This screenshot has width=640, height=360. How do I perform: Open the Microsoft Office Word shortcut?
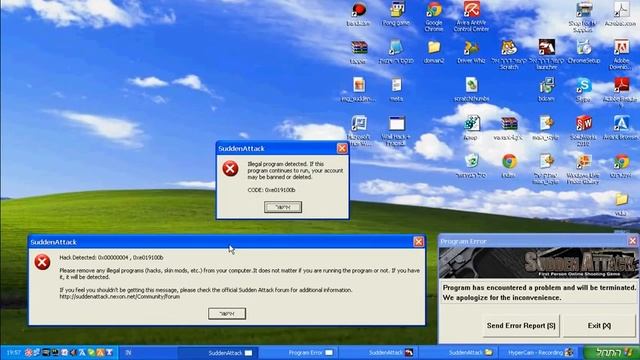[x=359, y=131]
